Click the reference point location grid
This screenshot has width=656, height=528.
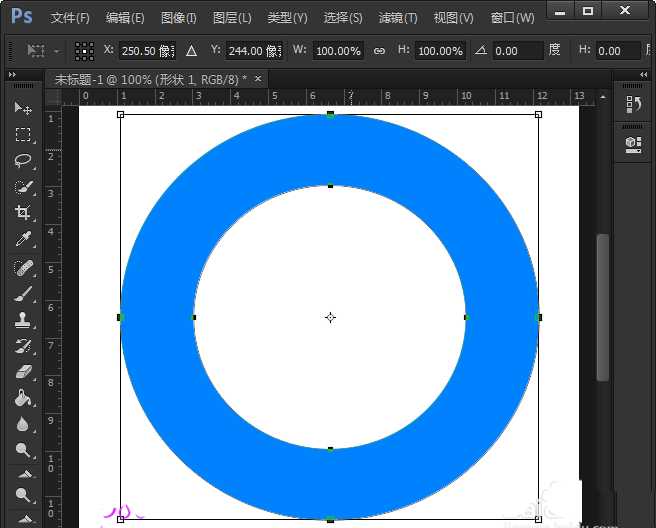tap(85, 50)
